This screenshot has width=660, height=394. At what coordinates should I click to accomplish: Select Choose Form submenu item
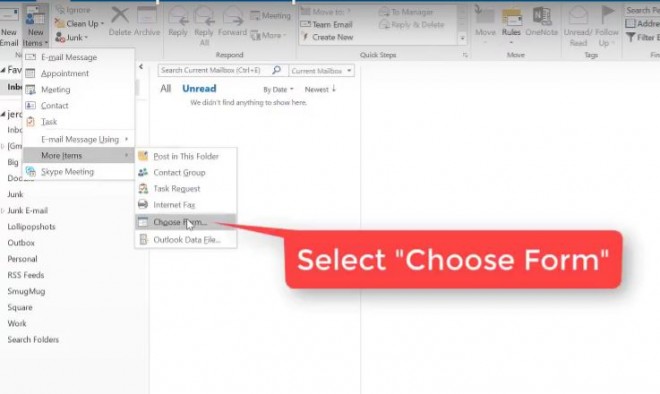point(186,222)
